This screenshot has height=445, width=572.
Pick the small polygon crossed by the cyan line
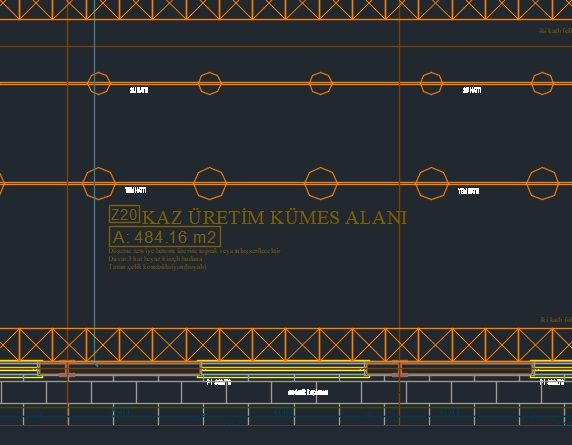point(99,84)
